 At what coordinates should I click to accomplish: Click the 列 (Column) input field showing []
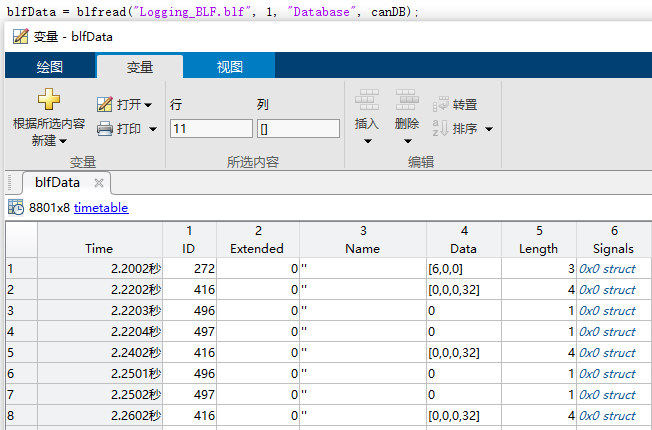pyautogui.click(x=298, y=129)
